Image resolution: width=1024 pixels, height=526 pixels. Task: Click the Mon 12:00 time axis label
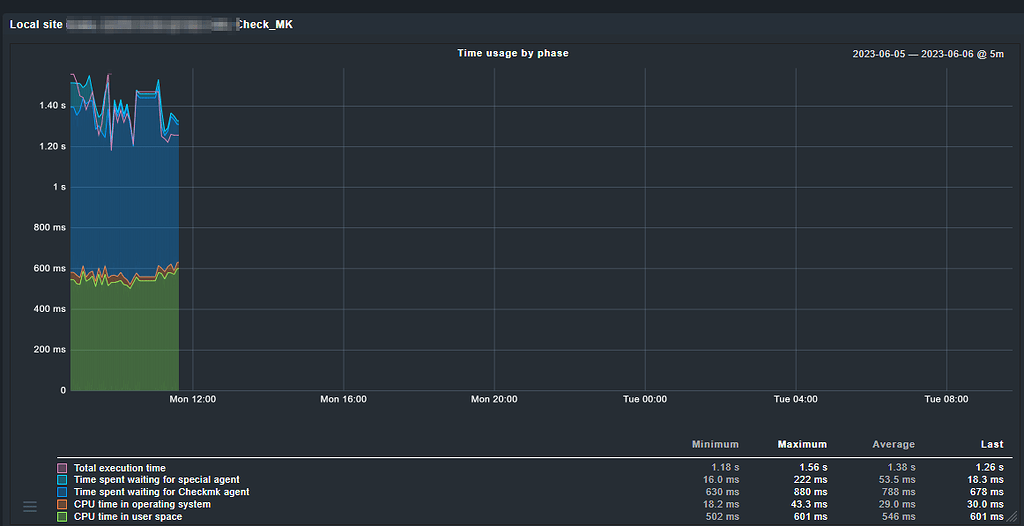tap(193, 399)
